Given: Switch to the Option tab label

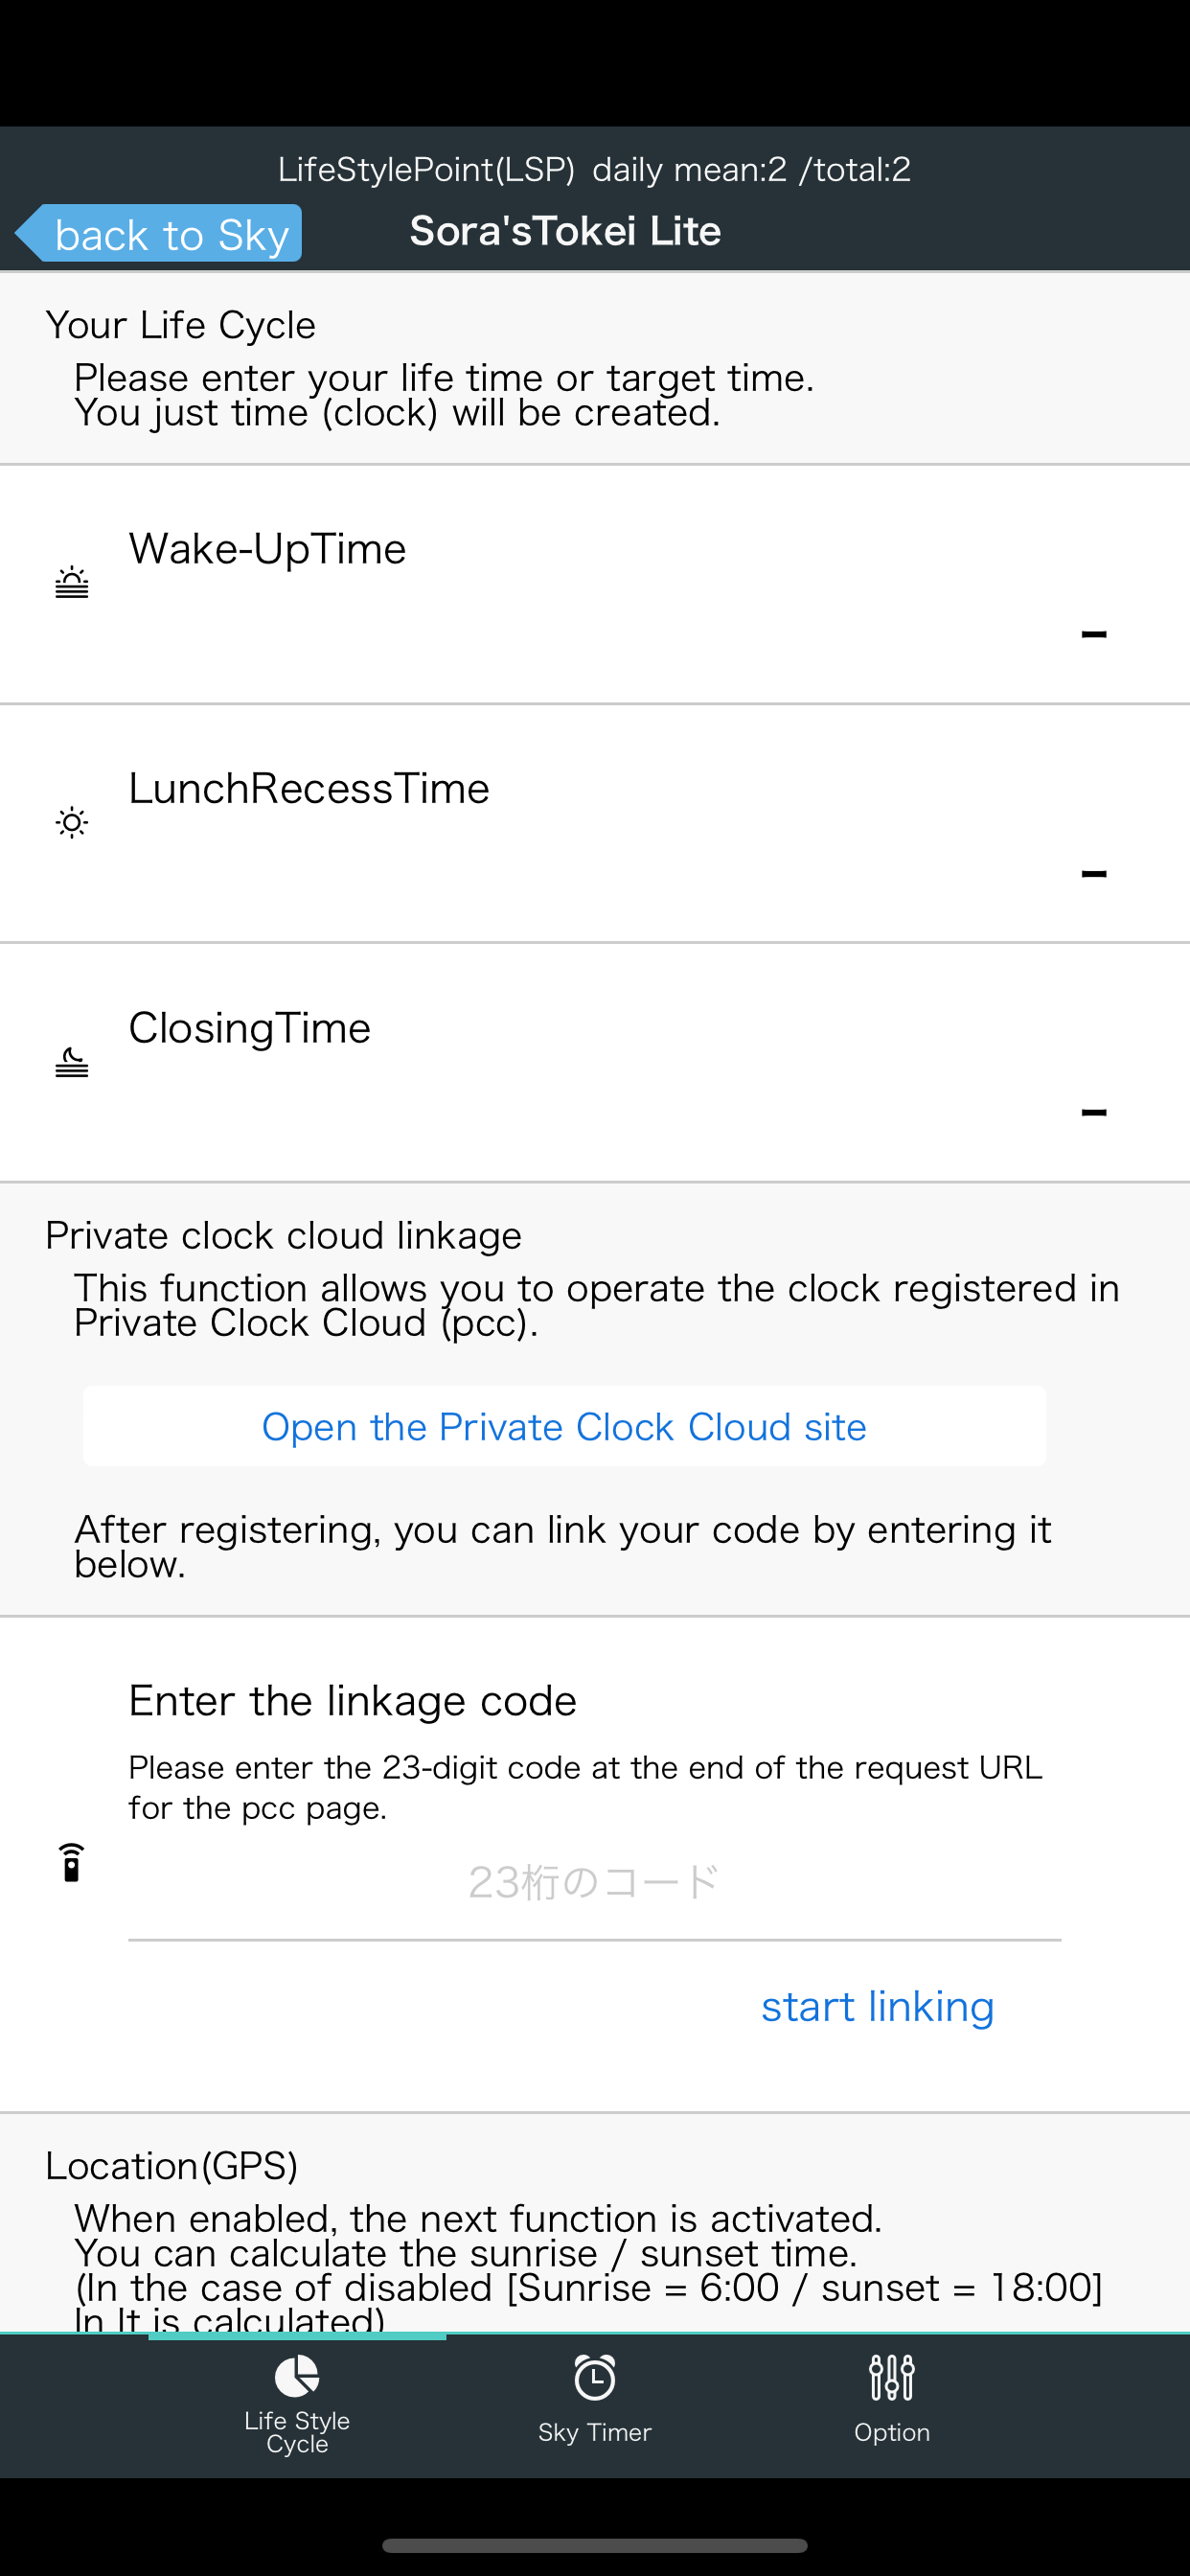Looking at the screenshot, I should [892, 2432].
